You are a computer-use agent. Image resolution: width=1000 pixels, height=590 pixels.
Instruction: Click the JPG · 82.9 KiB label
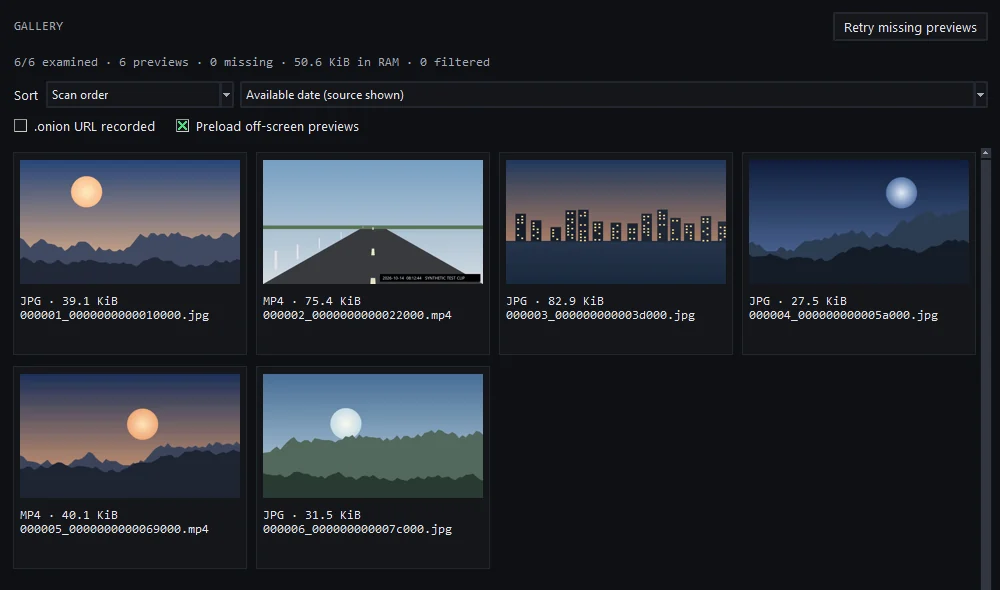click(x=555, y=301)
